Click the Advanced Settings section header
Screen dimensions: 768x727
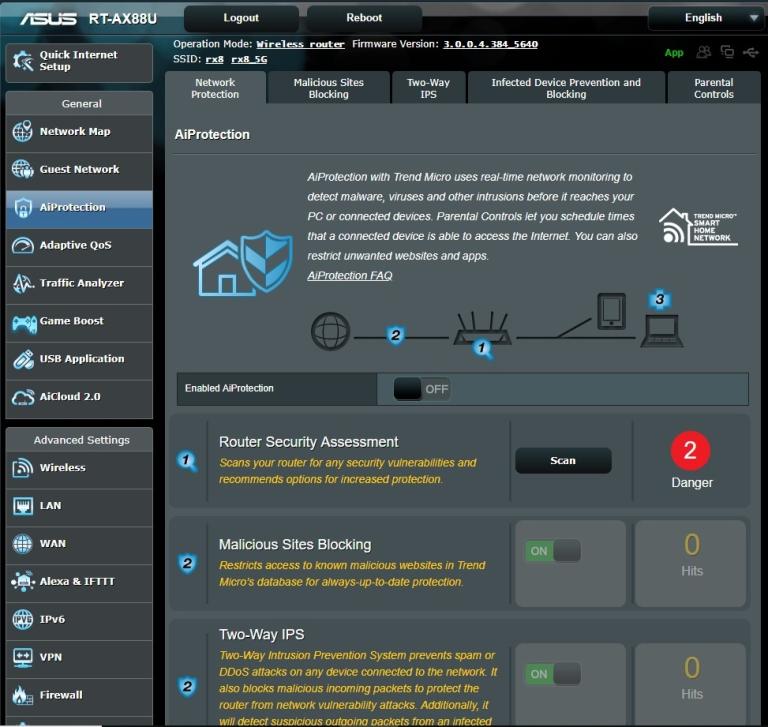79,440
